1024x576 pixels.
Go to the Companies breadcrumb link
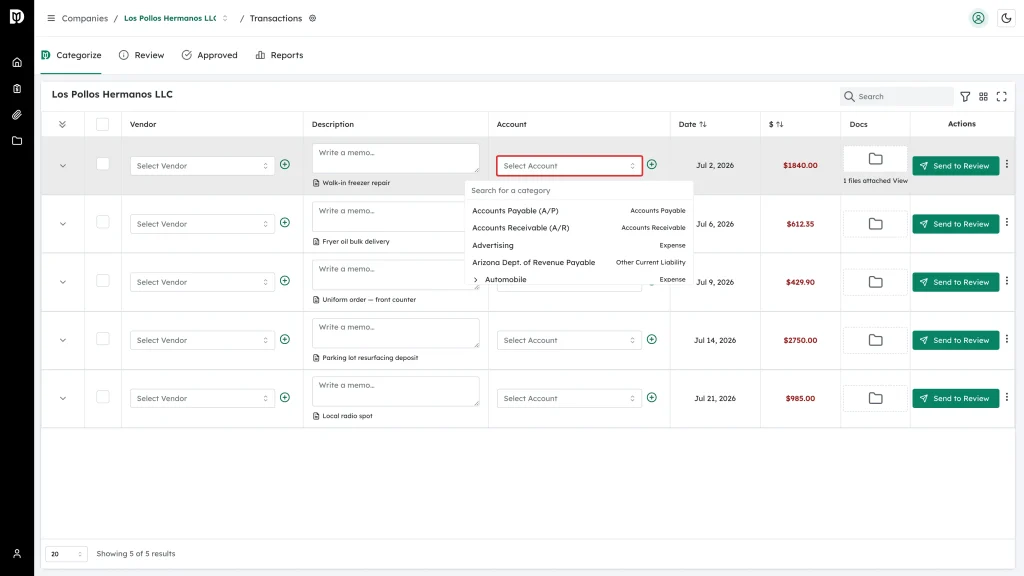[x=85, y=18]
